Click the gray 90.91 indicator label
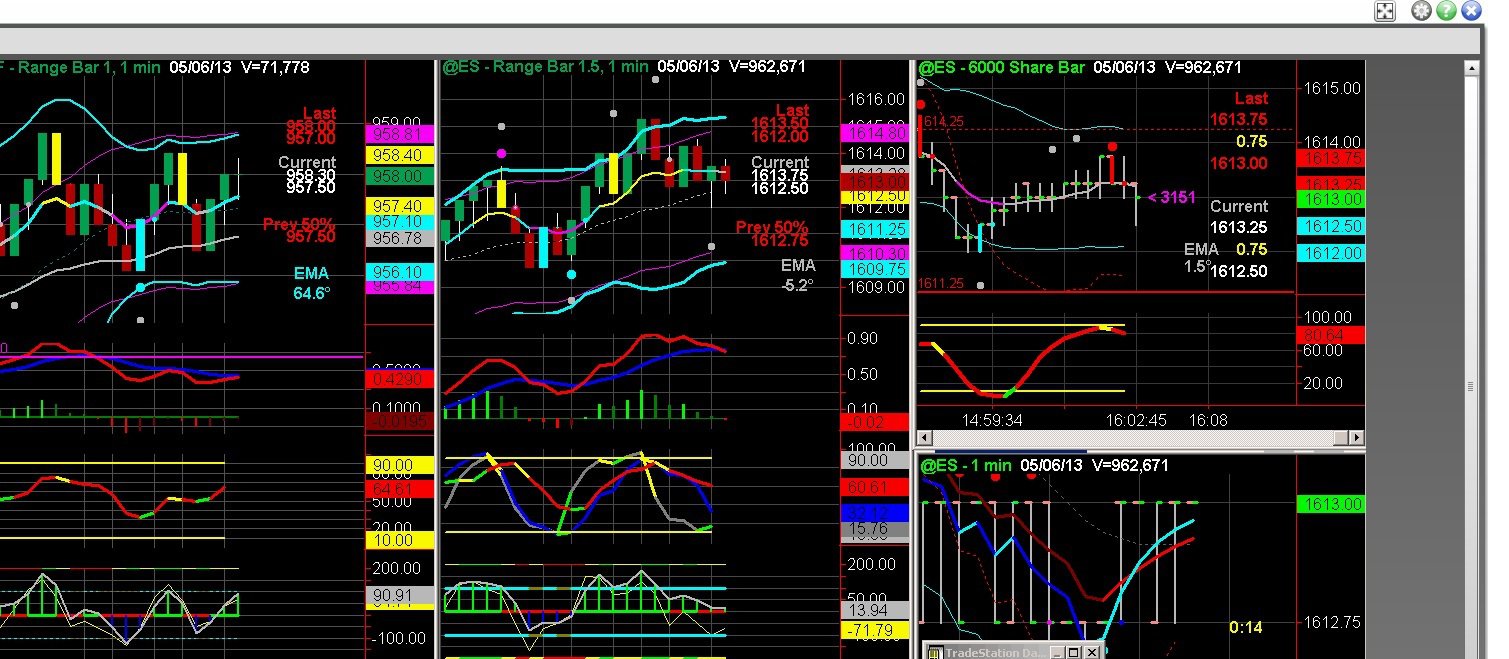 (x=400, y=596)
